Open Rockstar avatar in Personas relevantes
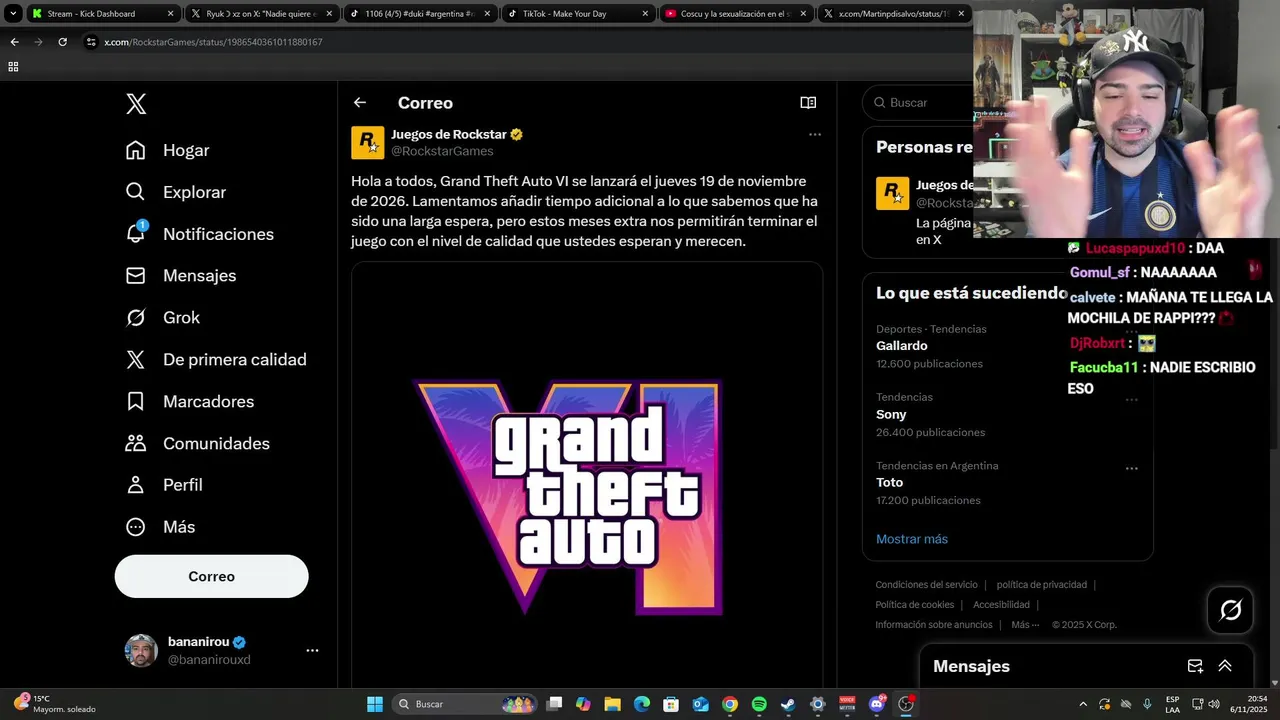 (x=892, y=193)
